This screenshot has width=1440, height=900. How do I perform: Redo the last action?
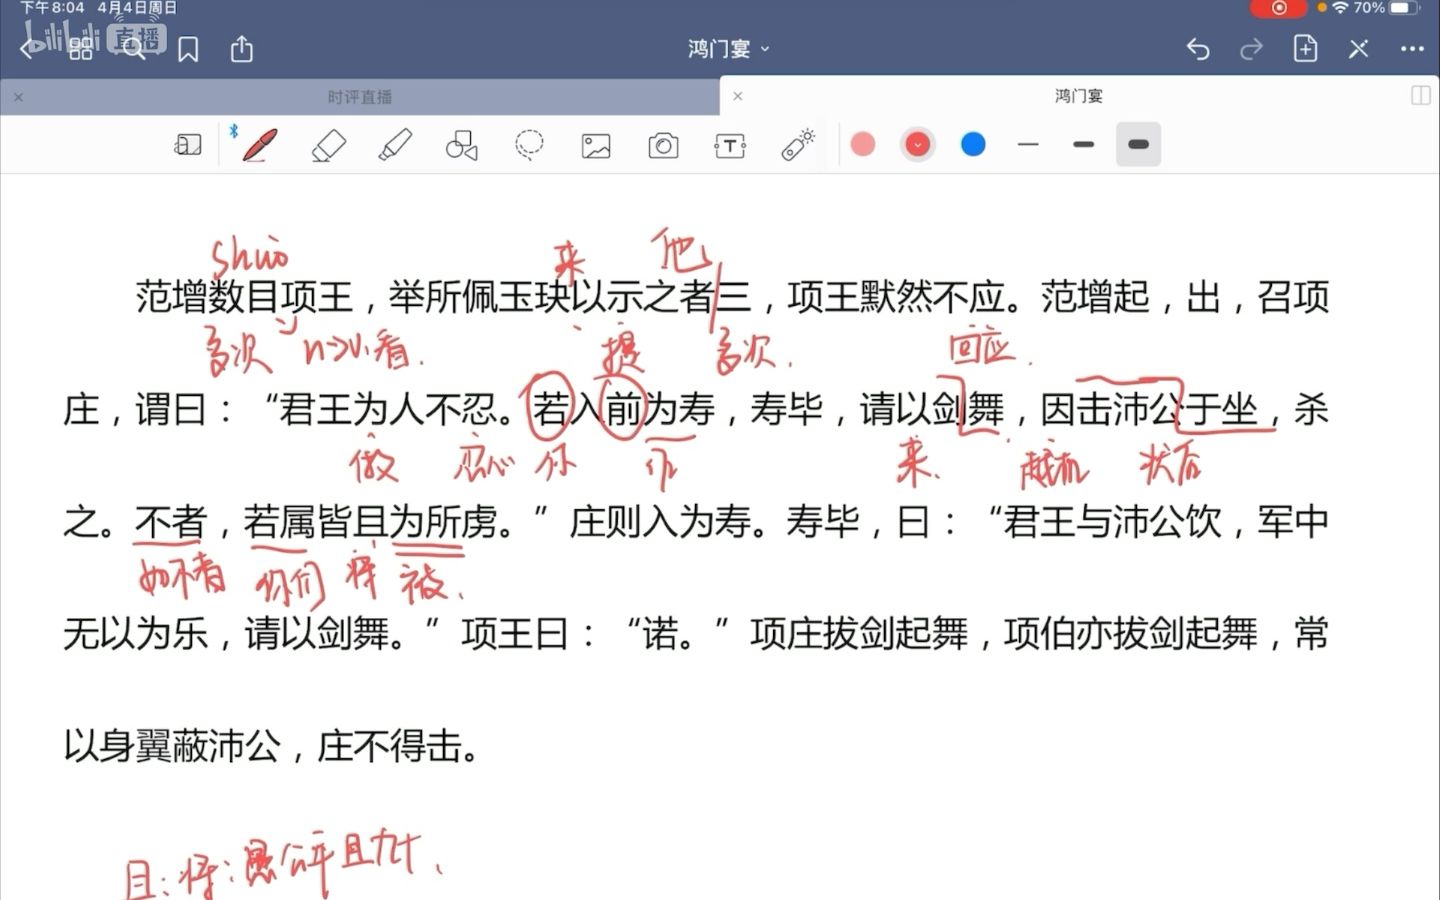(x=1251, y=49)
